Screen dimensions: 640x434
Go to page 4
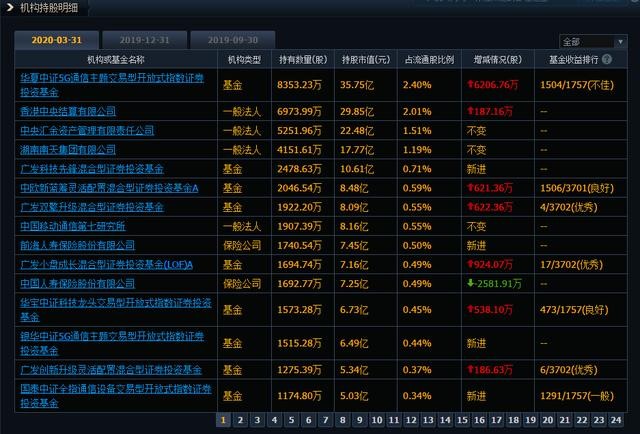pos(274,420)
